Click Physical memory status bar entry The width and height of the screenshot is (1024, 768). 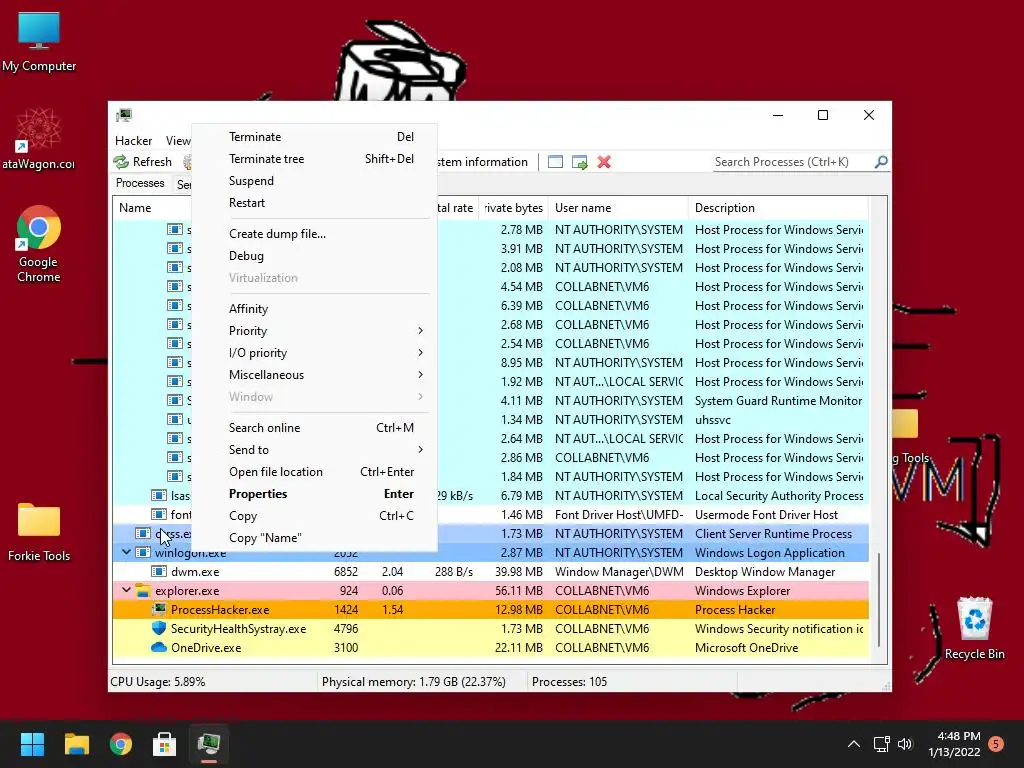tap(413, 682)
